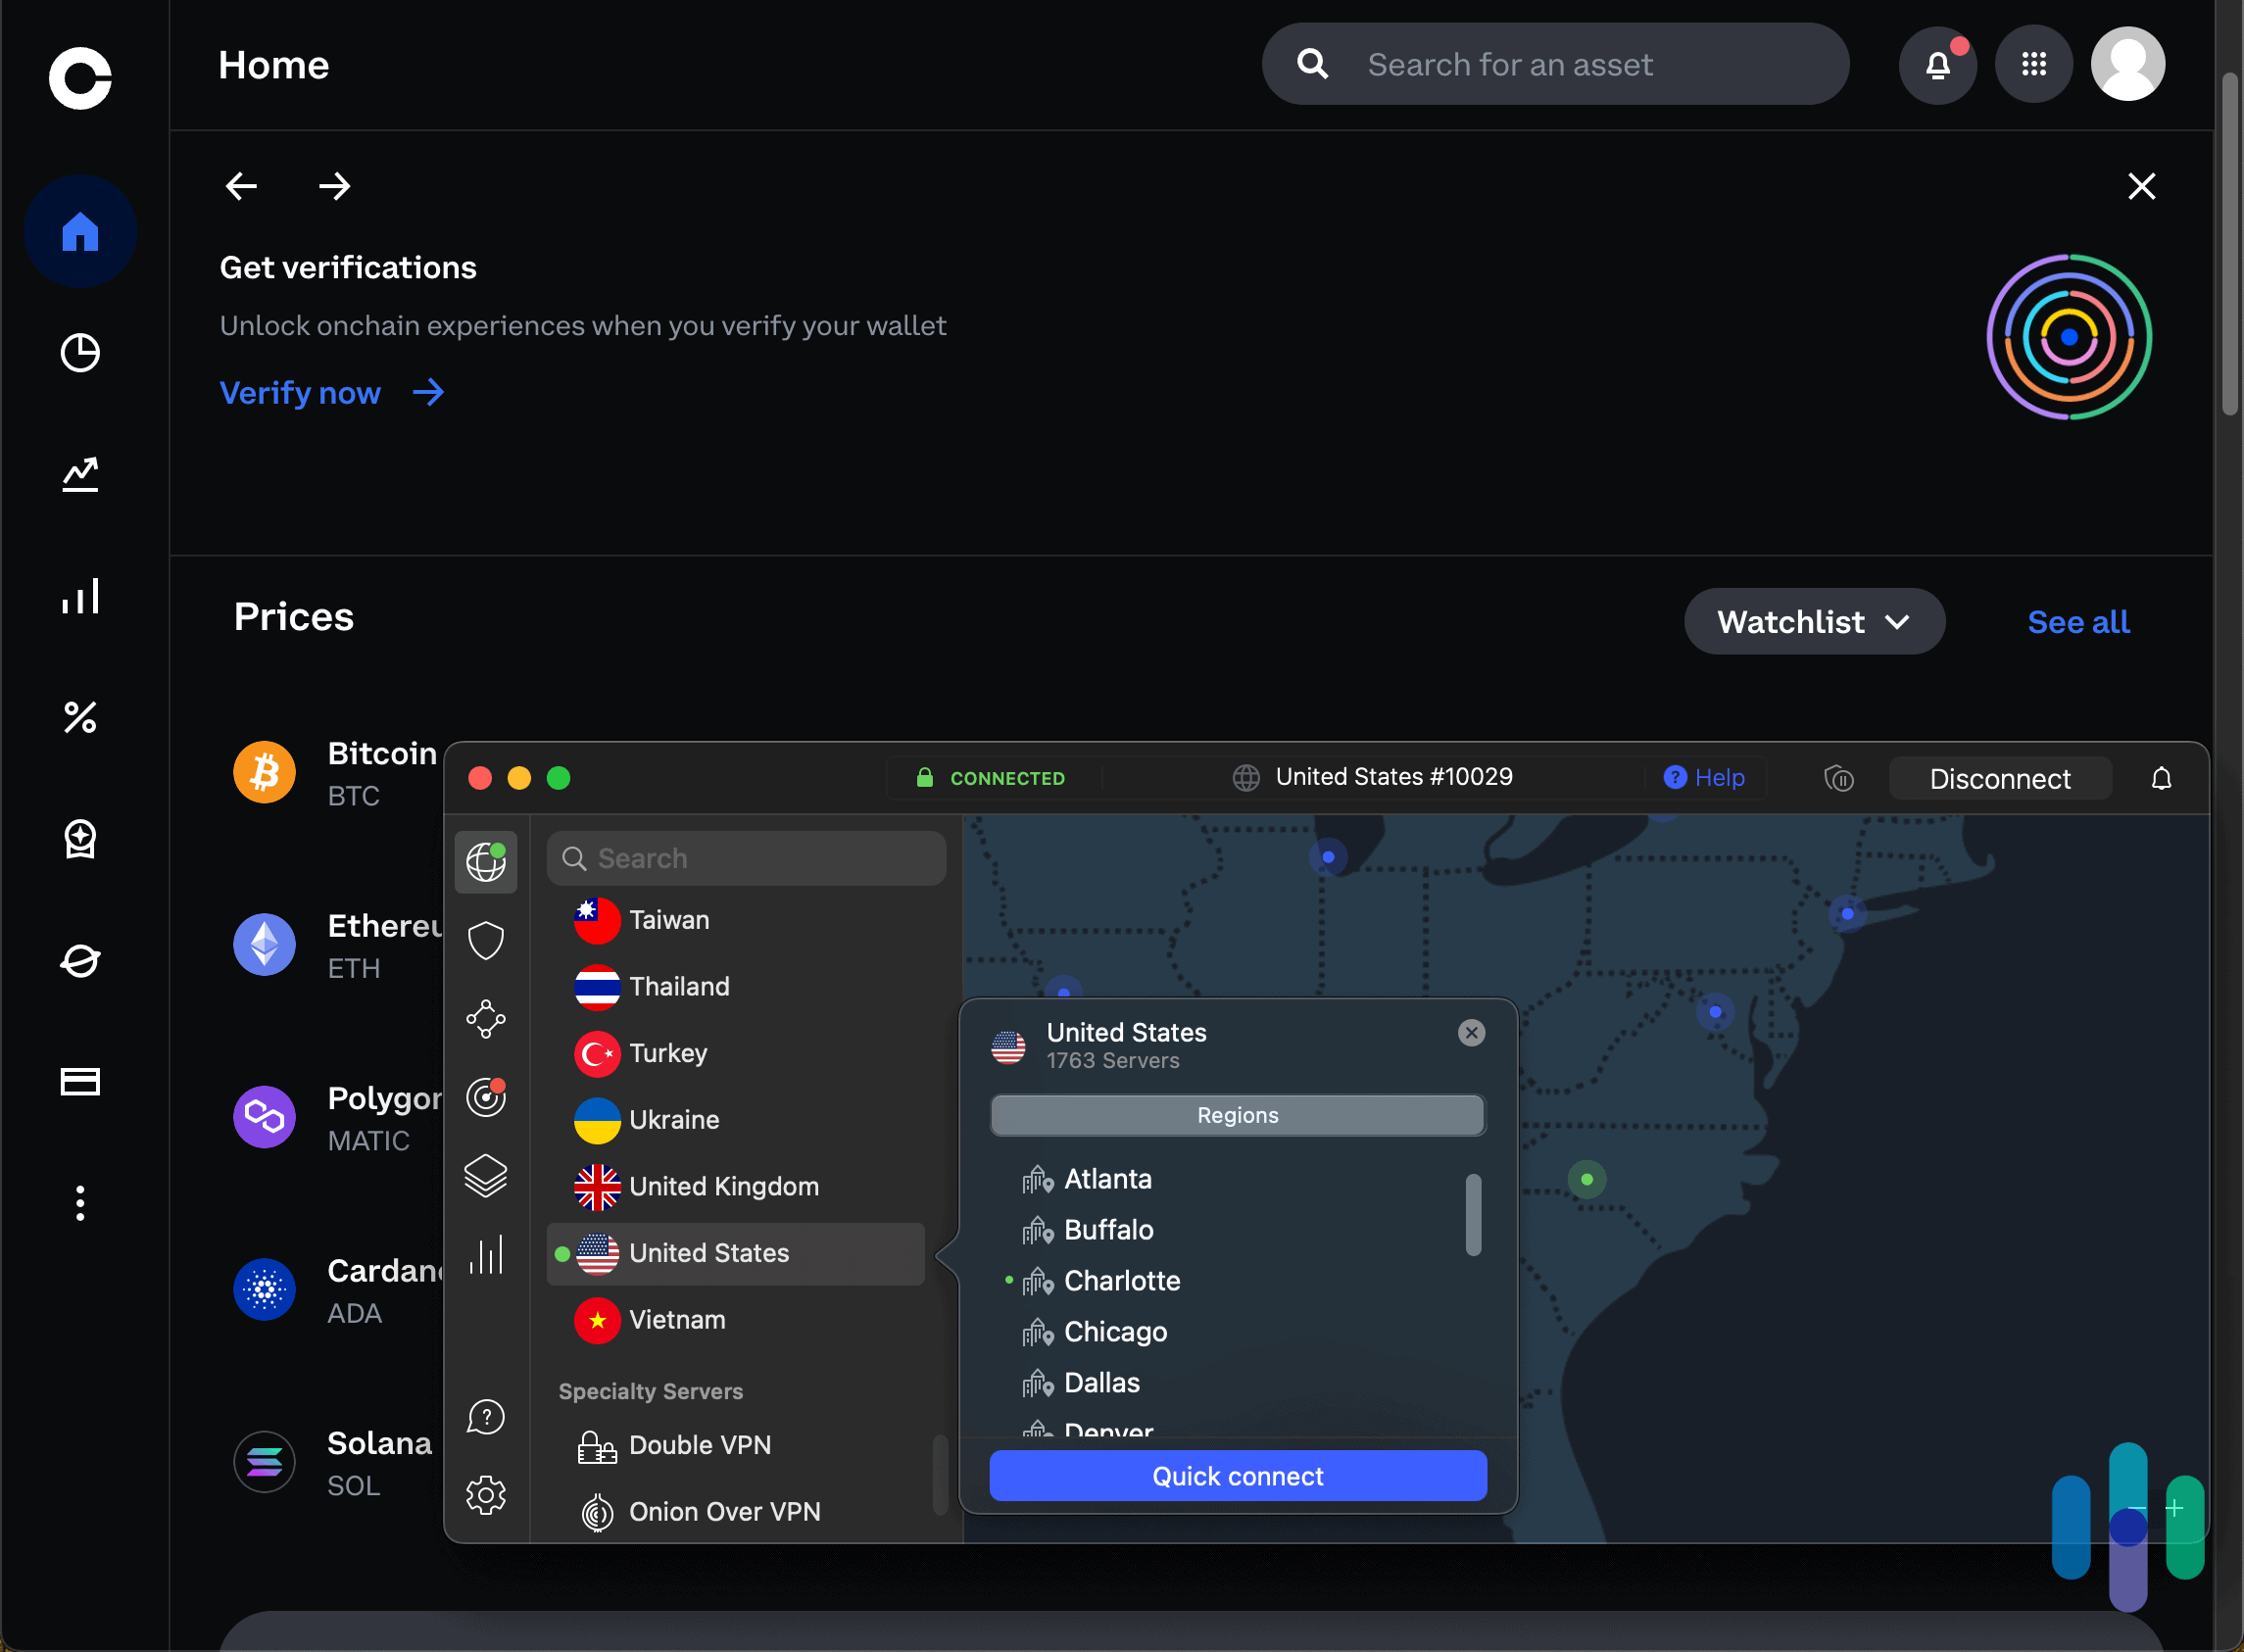
Task: Click Quick connect button
Action: click(x=1237, y=1476)
